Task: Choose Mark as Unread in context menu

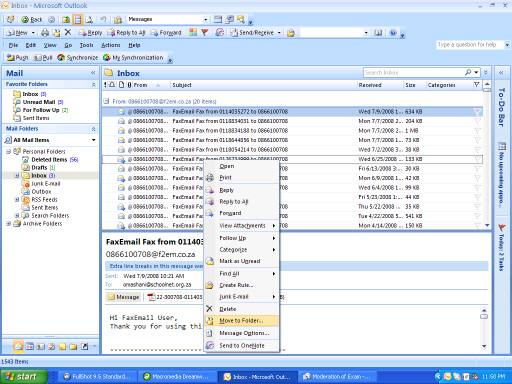Action: point(241,261)
